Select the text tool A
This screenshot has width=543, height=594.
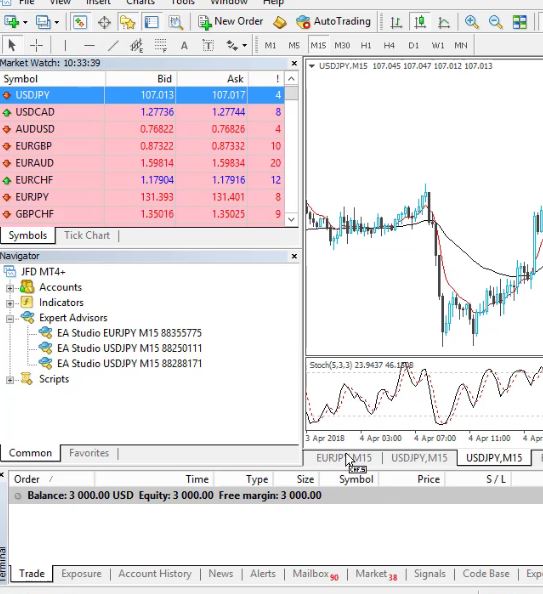184,46
